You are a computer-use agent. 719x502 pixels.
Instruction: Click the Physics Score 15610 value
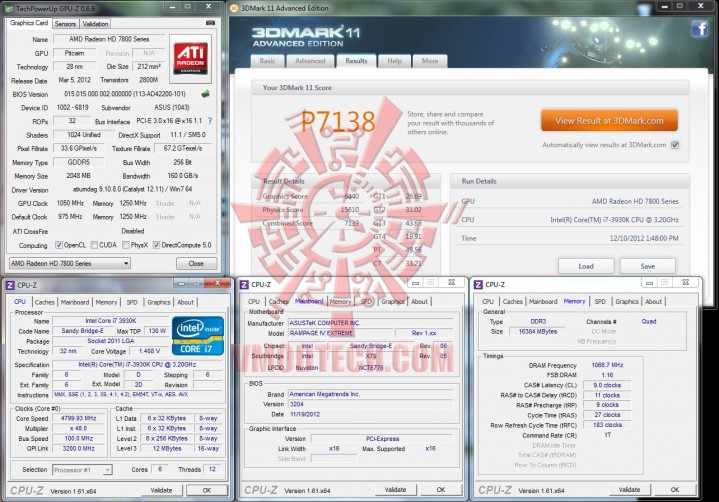pos(350,210)
